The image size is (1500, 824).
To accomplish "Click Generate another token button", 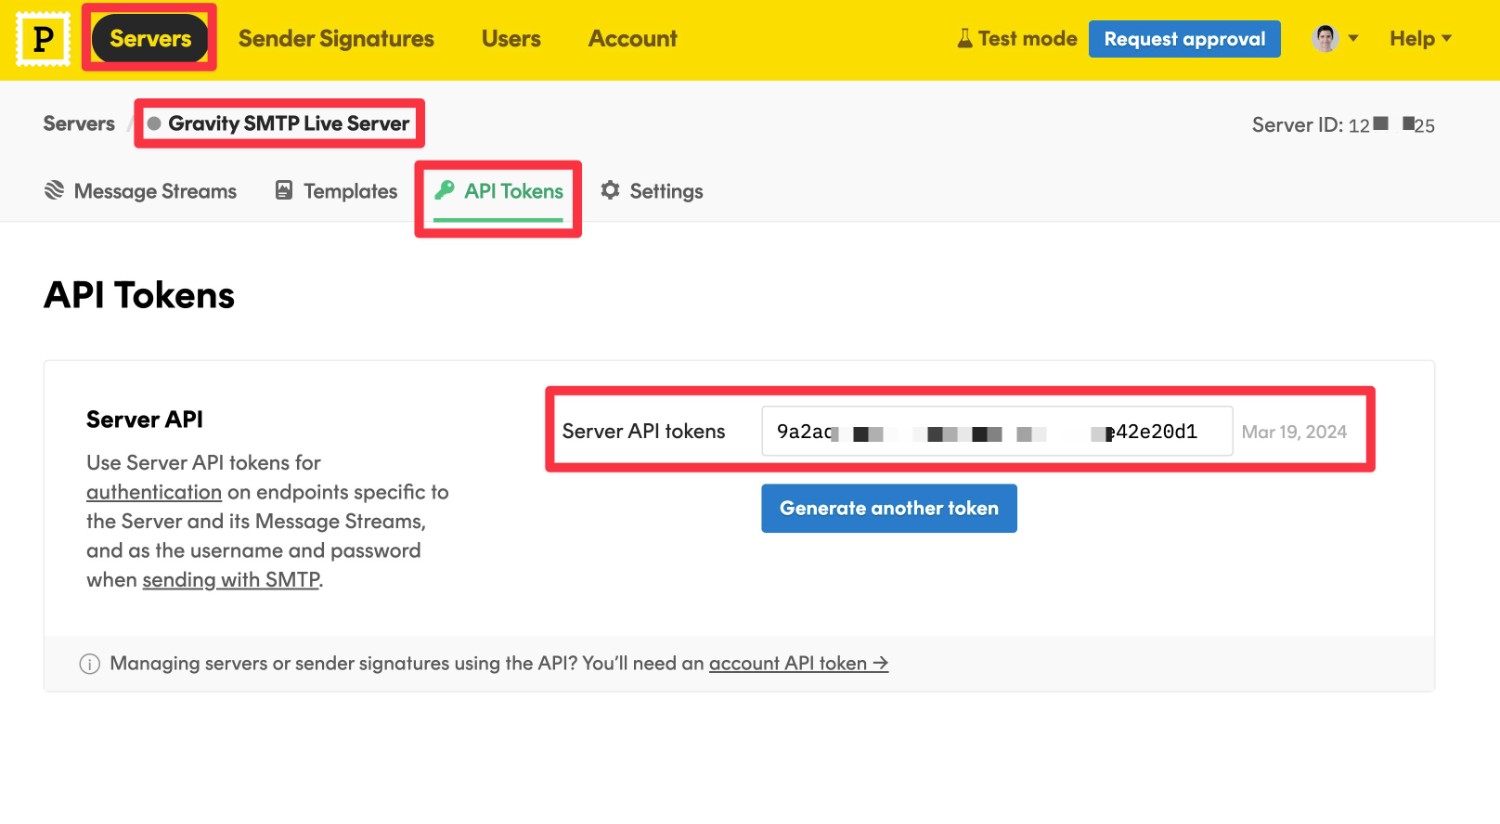I will pyautogui.click(x=889, y=508).
